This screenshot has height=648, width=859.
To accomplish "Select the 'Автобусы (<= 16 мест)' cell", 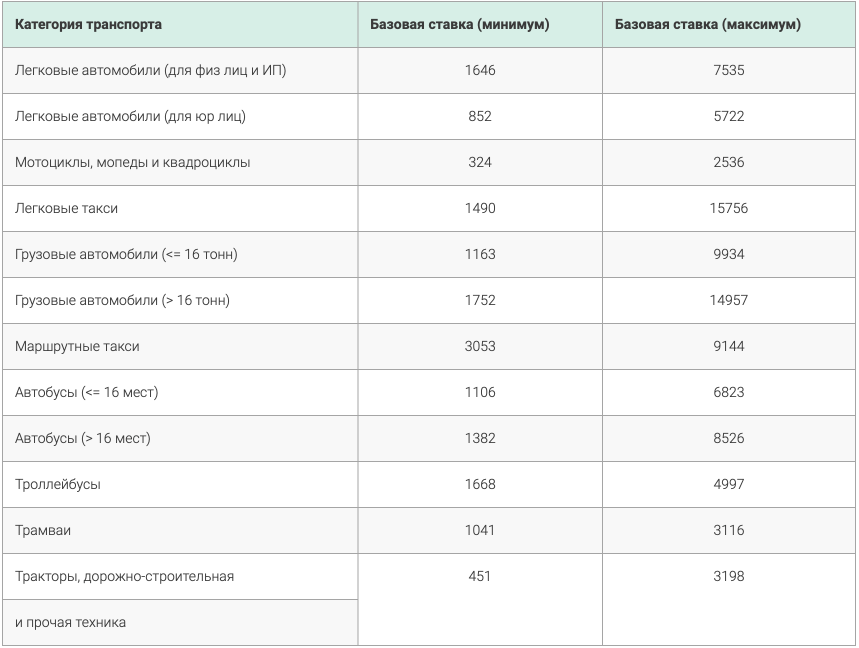I will point(180,392).
